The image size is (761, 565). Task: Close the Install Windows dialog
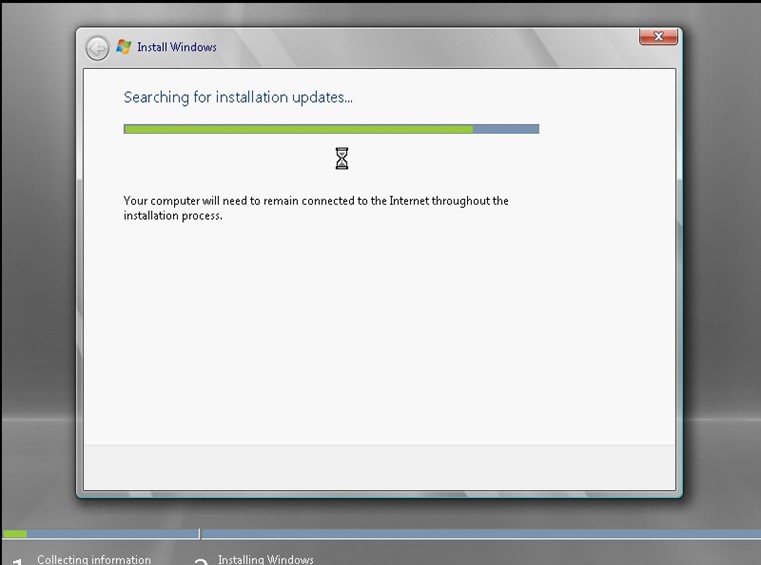[658, 37]
